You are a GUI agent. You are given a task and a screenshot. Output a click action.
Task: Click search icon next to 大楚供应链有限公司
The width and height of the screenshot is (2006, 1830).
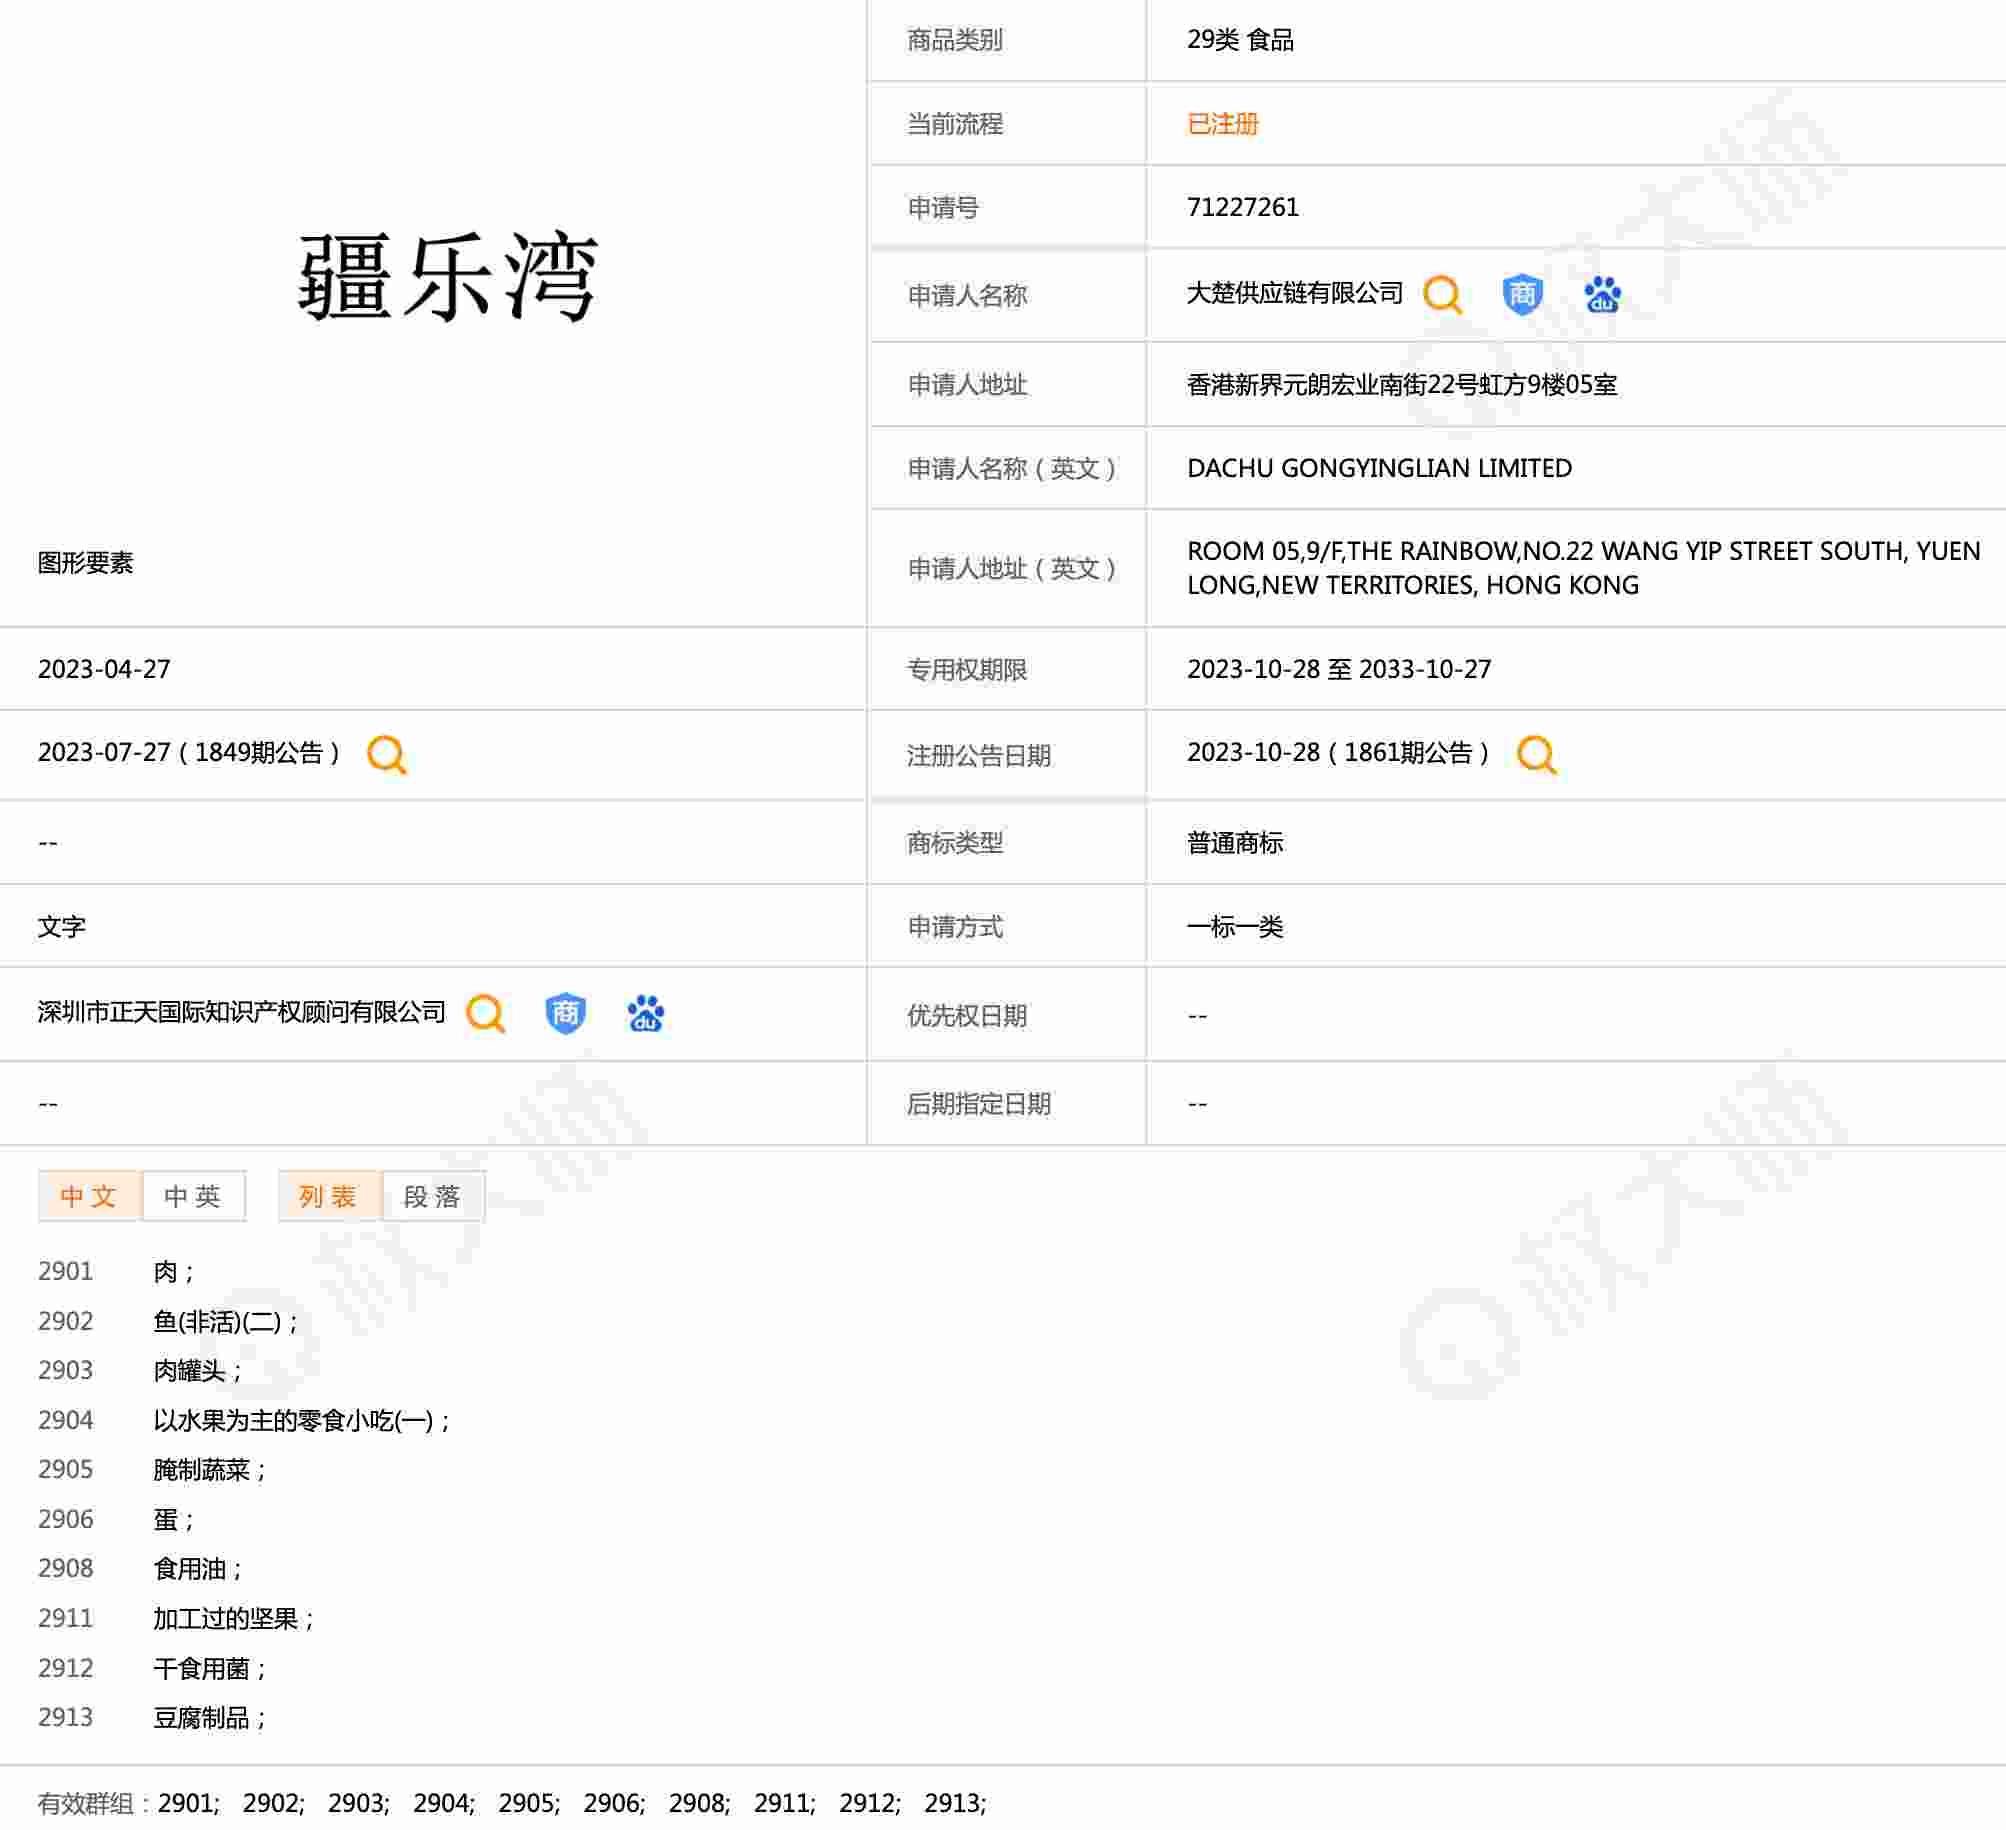(1441, 295)
